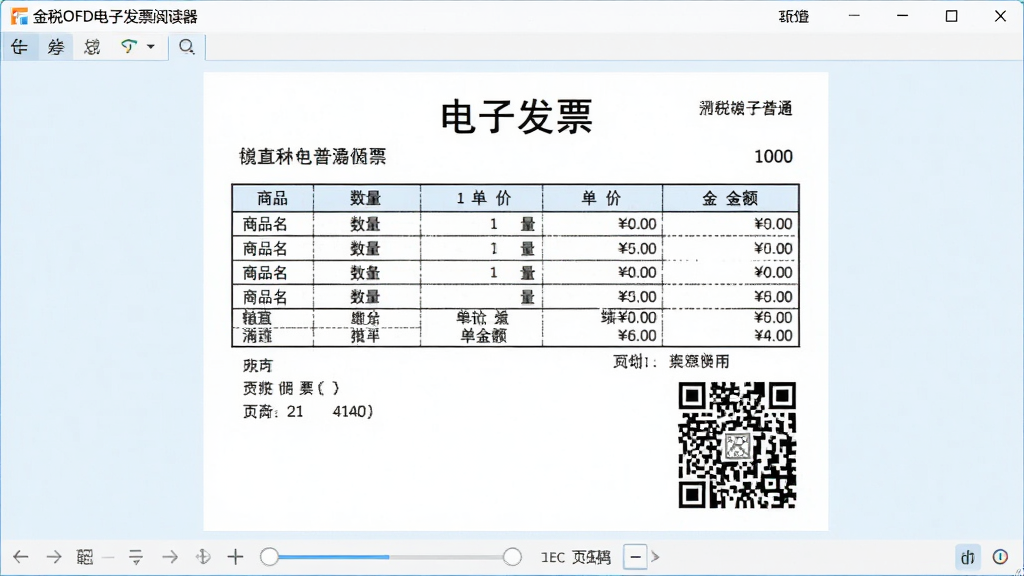Toggle the highlighted button beside the round status icon
1024x576 pixels.
967,556
